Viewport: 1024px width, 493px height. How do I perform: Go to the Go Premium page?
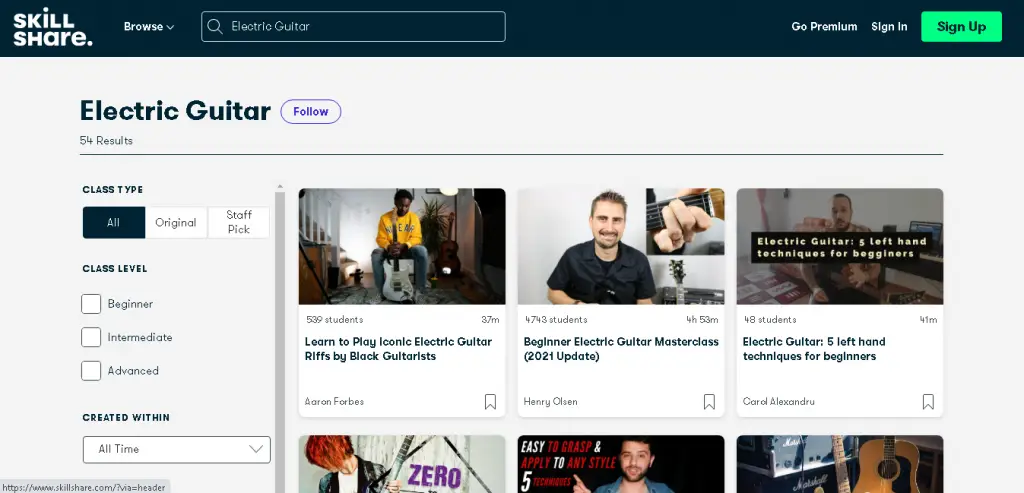tap(824, 27)
